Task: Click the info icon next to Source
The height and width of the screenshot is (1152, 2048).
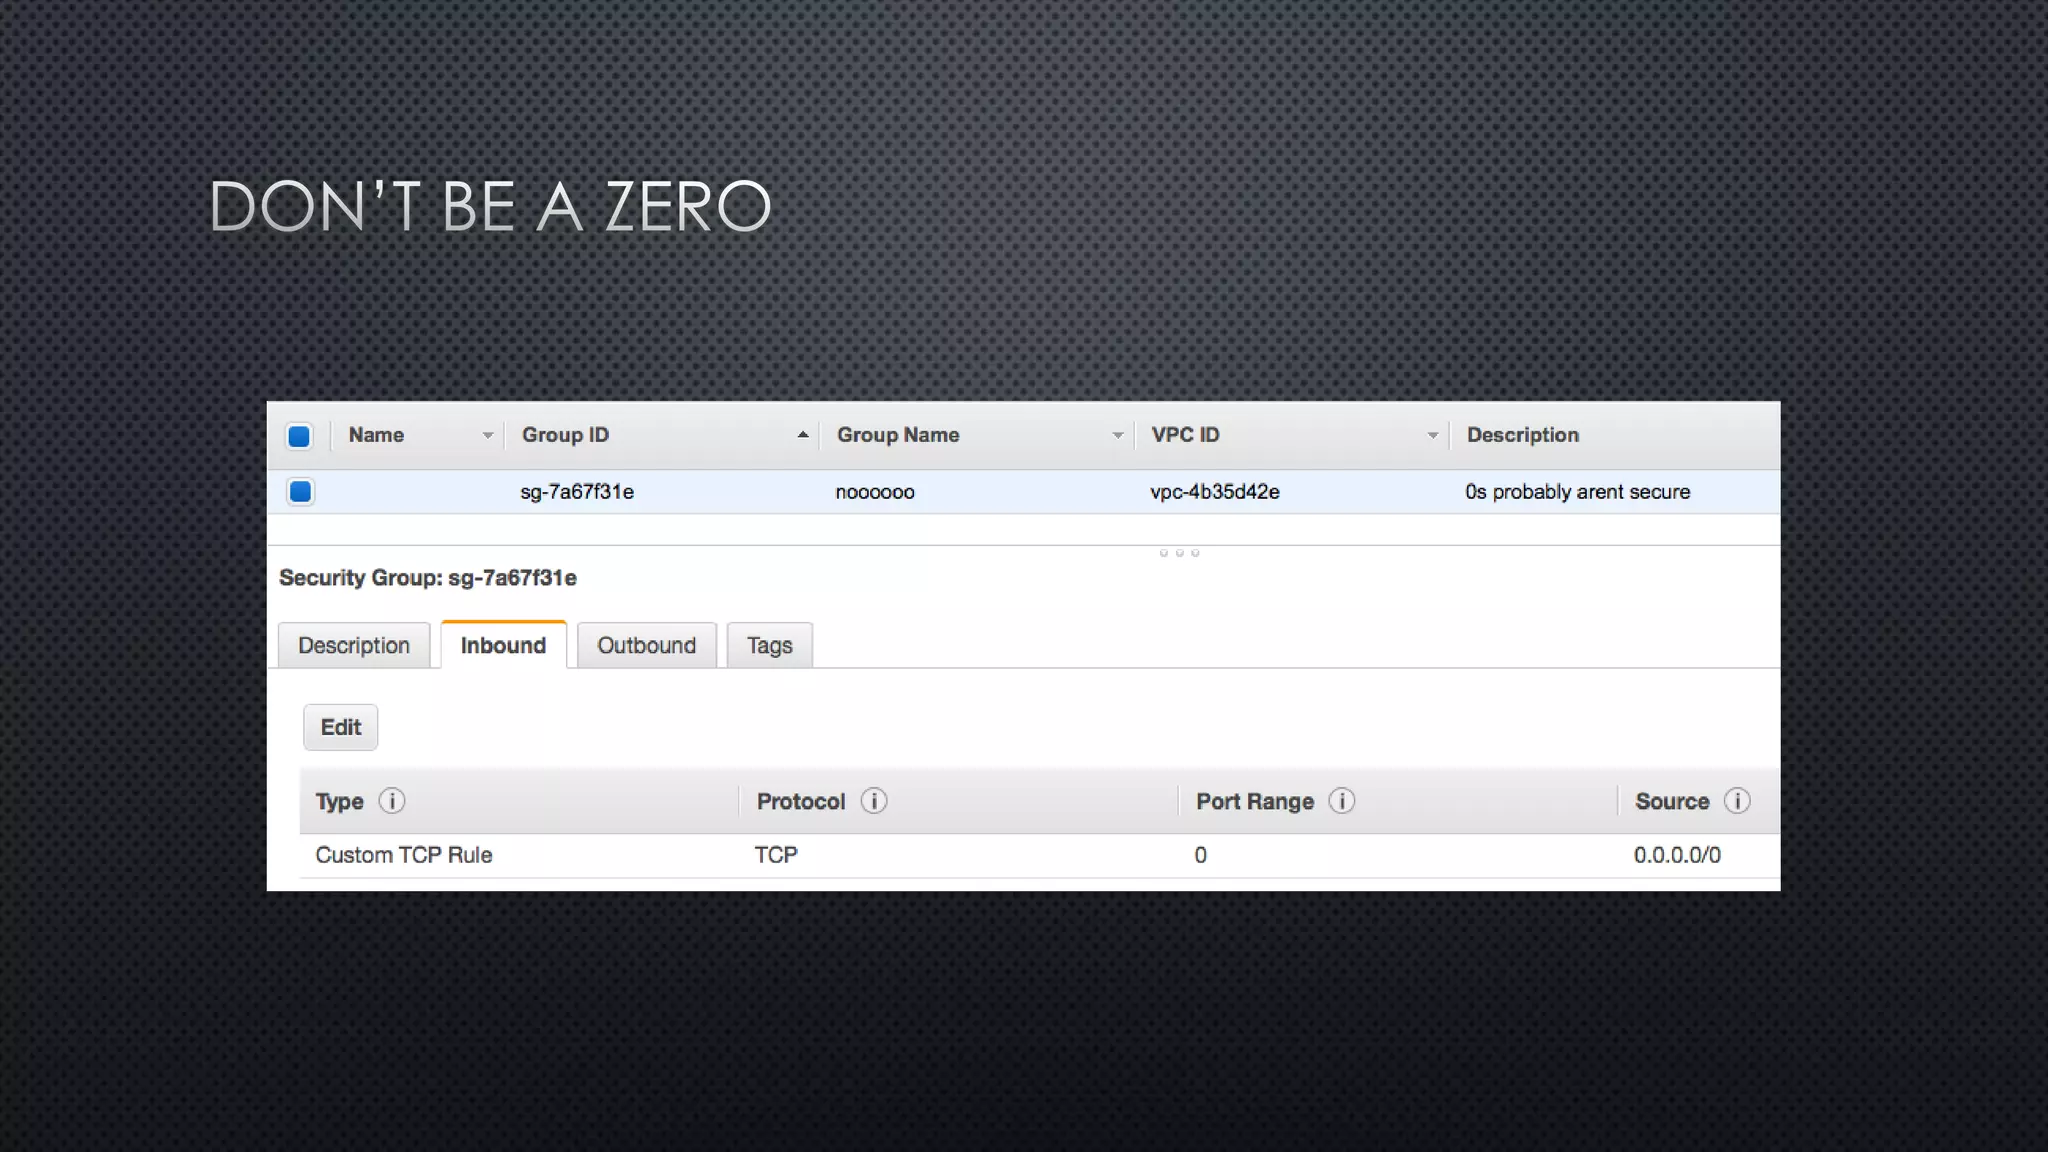Action: [x=1737, y=801]
